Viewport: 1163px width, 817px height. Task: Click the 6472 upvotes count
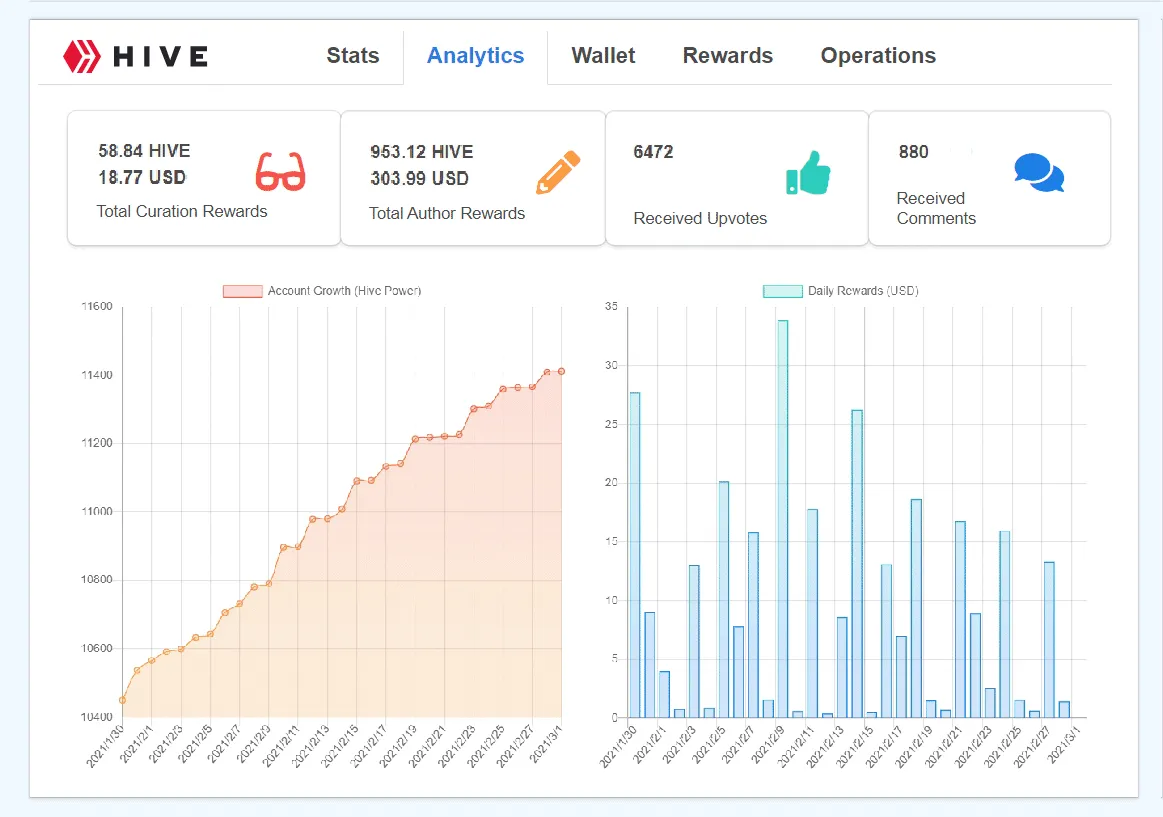[653, 152]
